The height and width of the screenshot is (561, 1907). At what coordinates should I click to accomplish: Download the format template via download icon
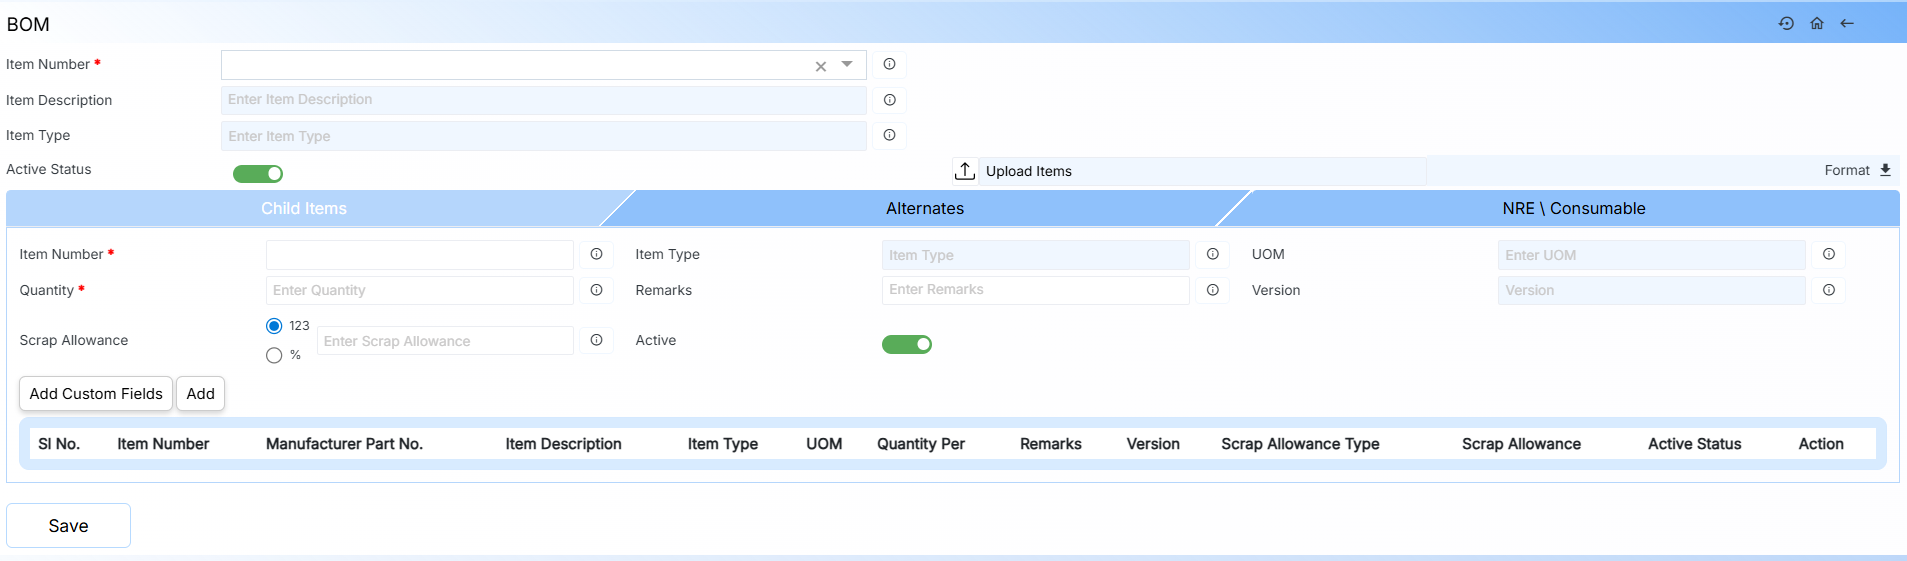[1885, 170]
